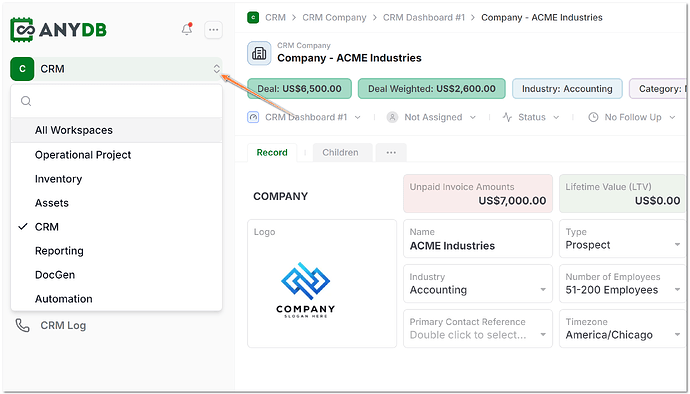Click the CRM Log phone icon
The image size is (690, 394).
pyautogui.click(x=22, y=325)
